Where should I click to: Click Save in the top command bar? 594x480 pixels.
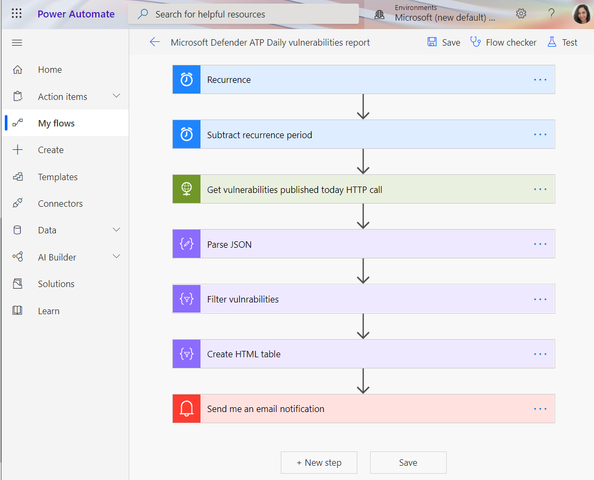tap(444, 42)
